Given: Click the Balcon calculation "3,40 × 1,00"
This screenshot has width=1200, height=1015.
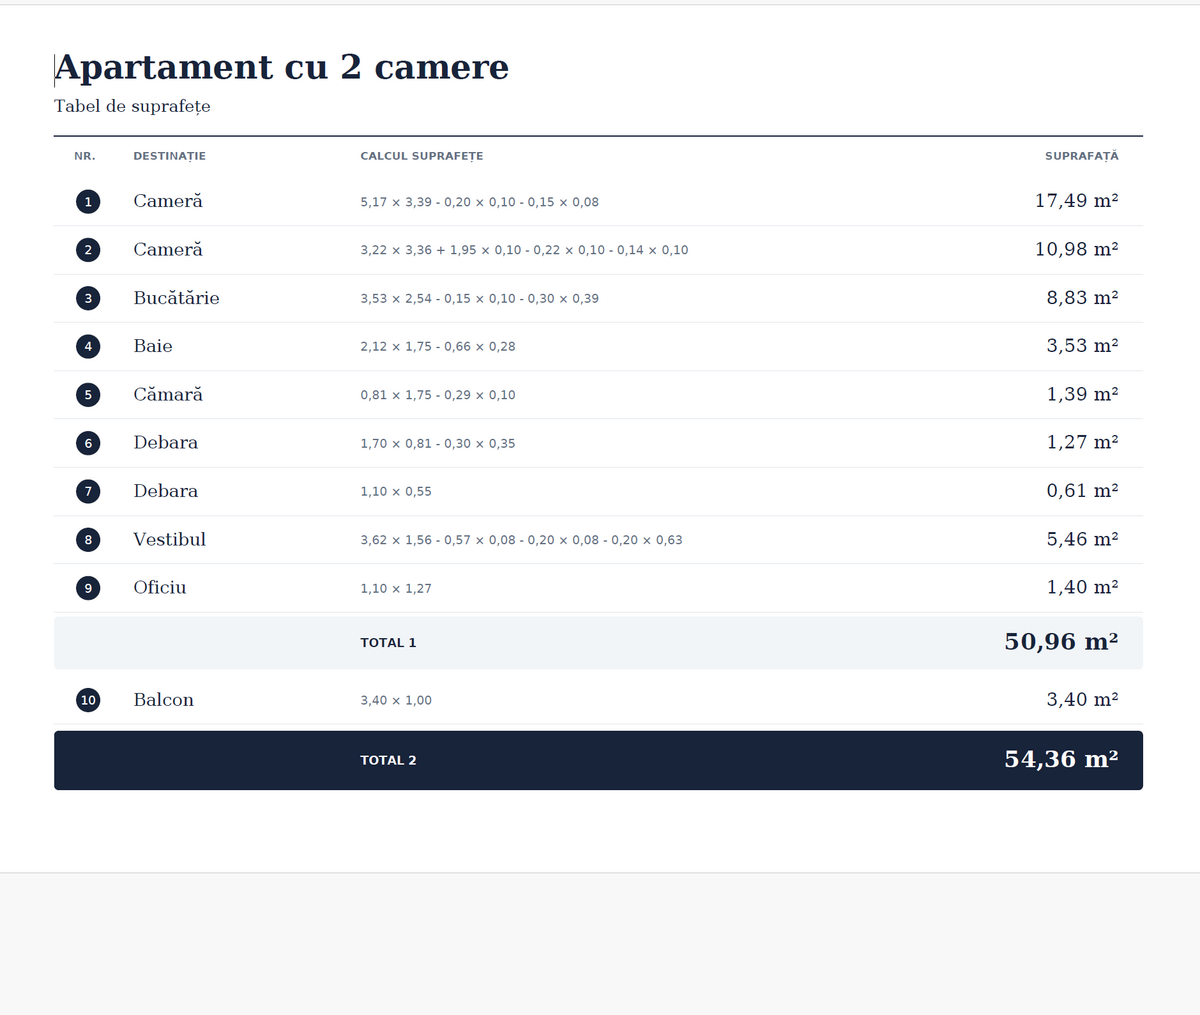Looking at the screenshot, I should pyautogui.click(x=396, y=700).
